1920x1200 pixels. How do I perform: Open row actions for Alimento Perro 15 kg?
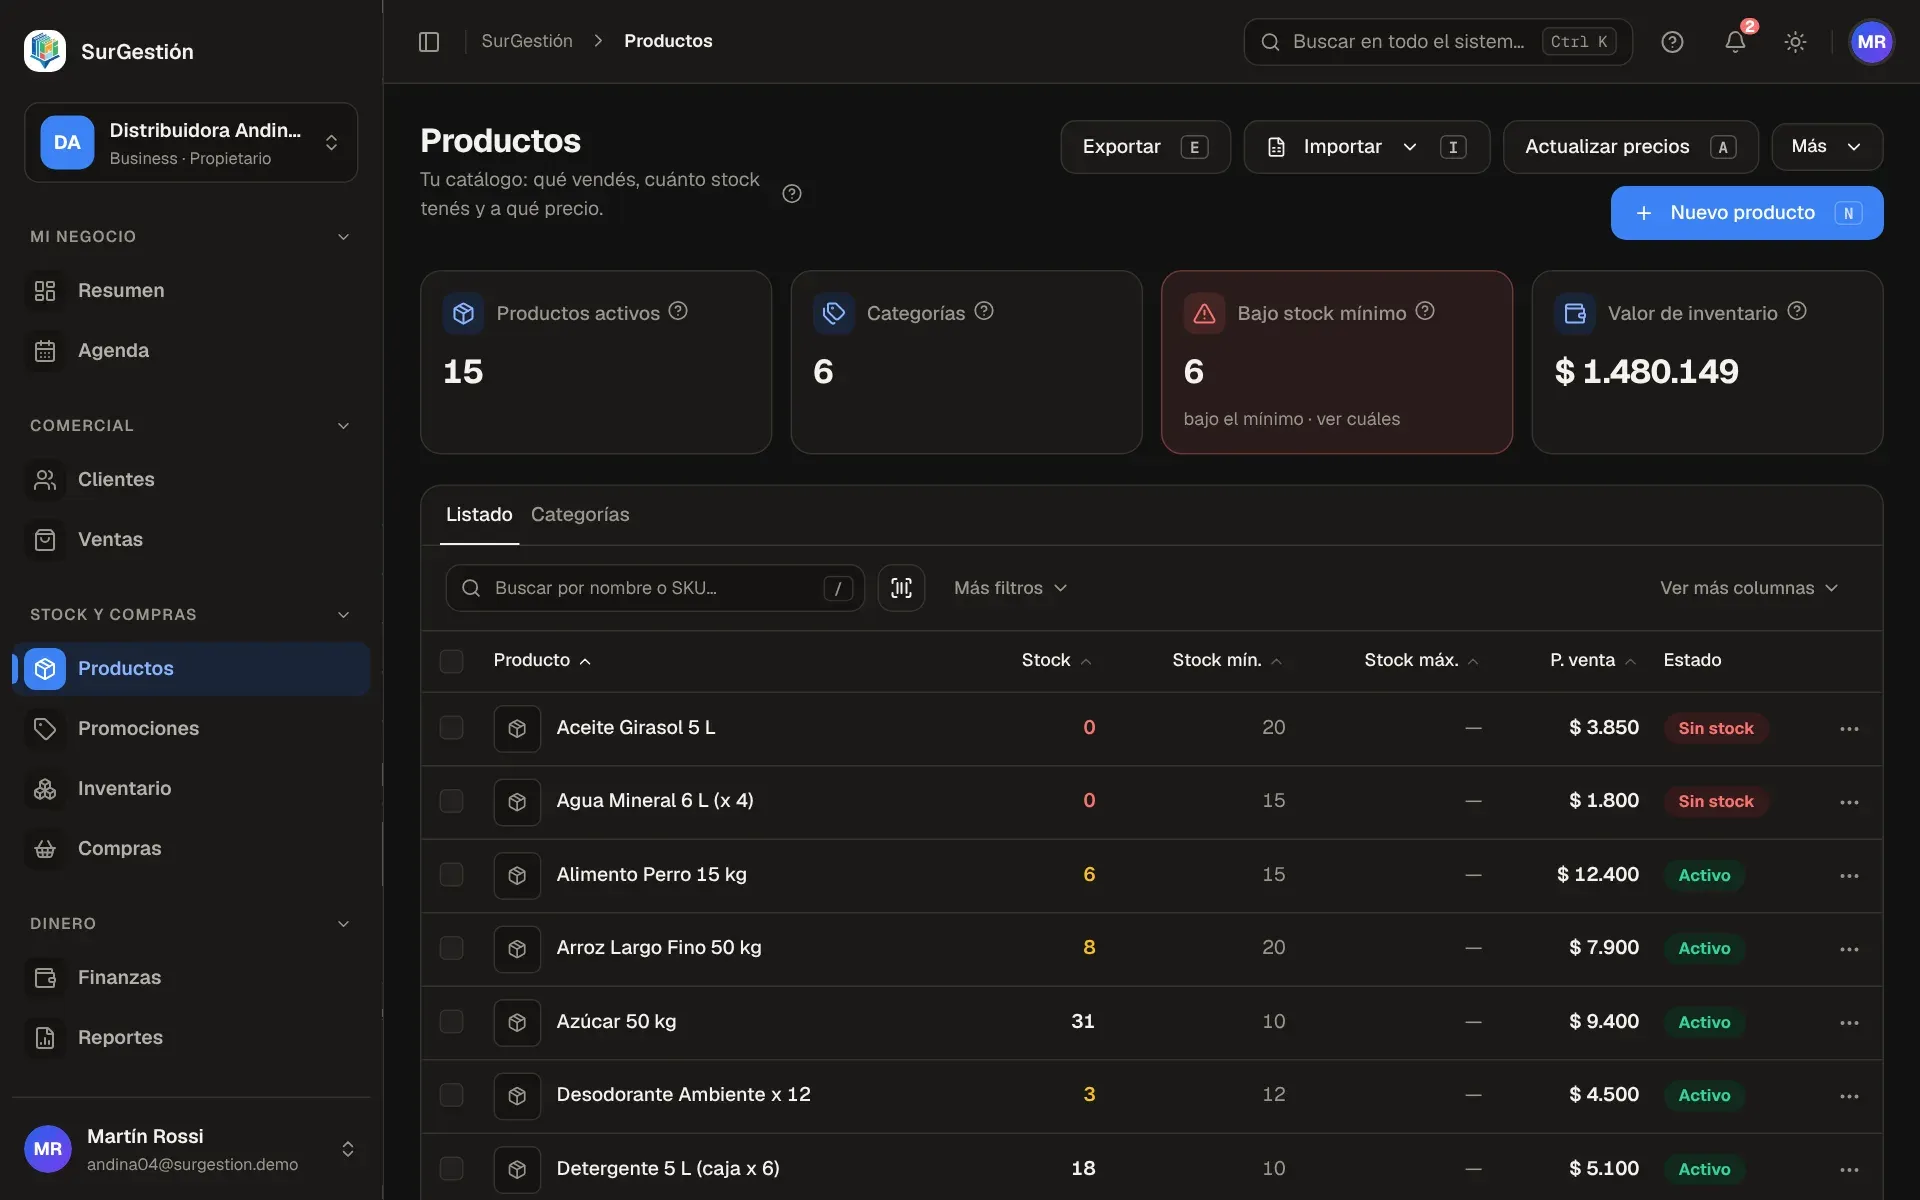pos(1849,876)
